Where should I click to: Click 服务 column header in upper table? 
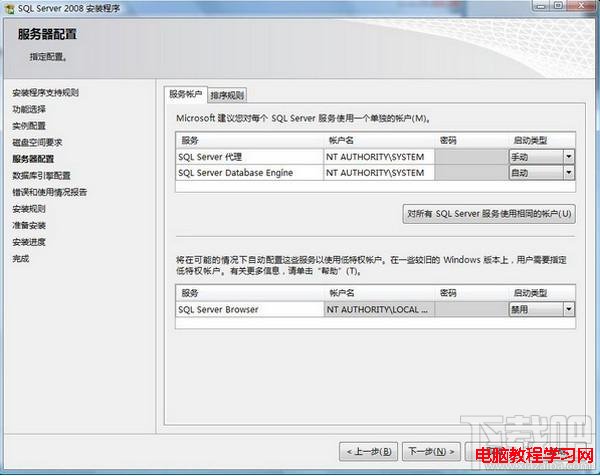pyautogui.click(x=250, y=140)
